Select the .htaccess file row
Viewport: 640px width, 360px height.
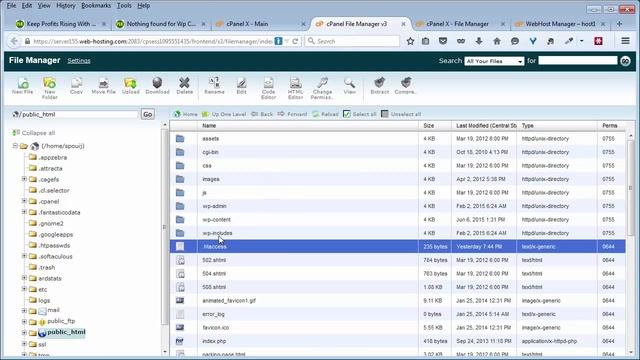398,247
